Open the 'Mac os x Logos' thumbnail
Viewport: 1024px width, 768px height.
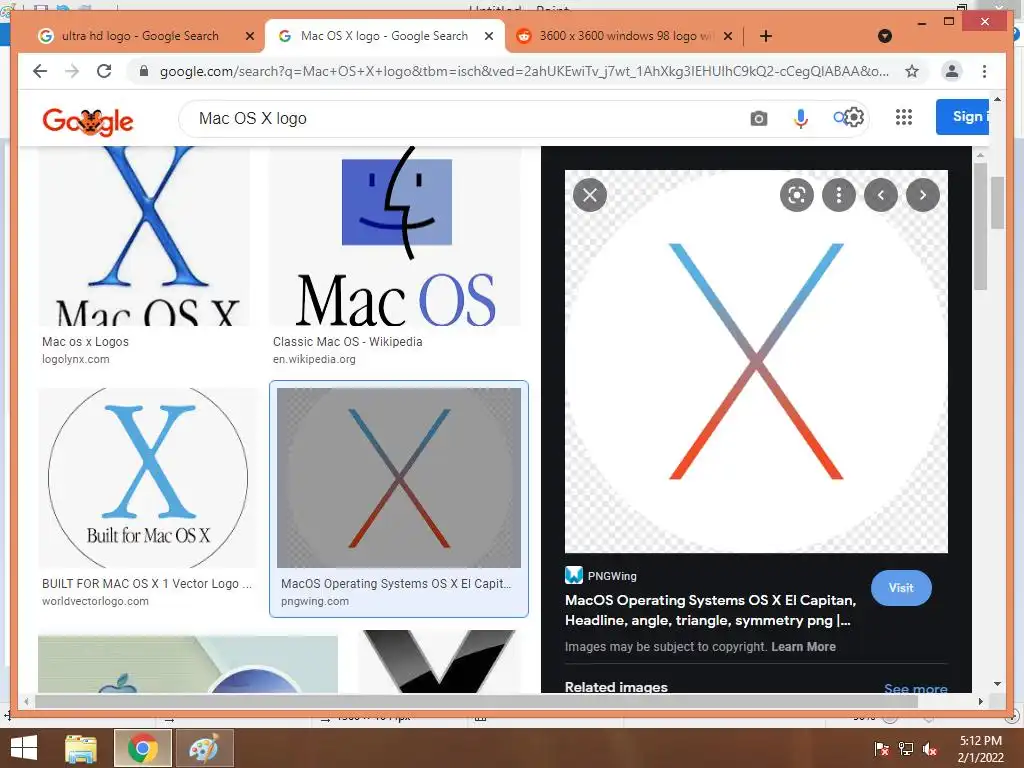tap(144, 236)
